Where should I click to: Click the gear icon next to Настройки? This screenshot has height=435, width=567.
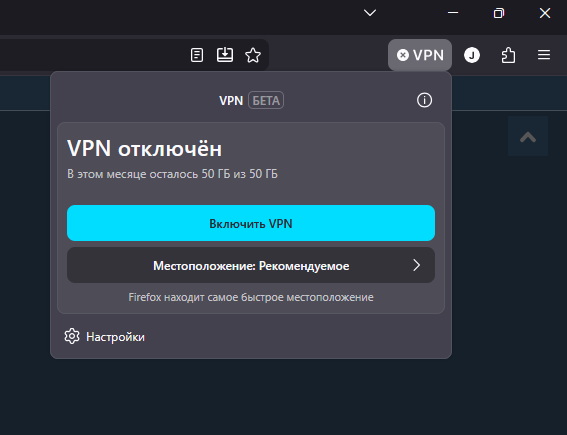pyautogui.click(x=72, y=336)
